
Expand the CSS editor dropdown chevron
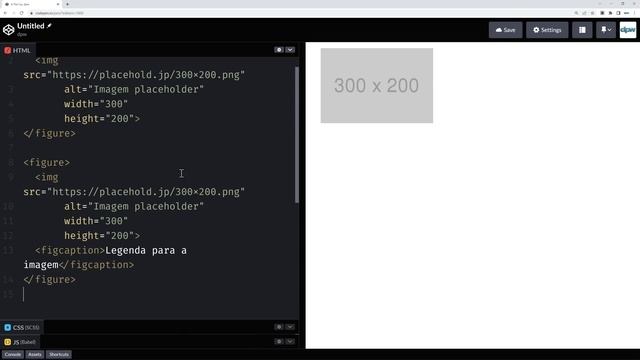pyautogui.click(x=290, y=327)
